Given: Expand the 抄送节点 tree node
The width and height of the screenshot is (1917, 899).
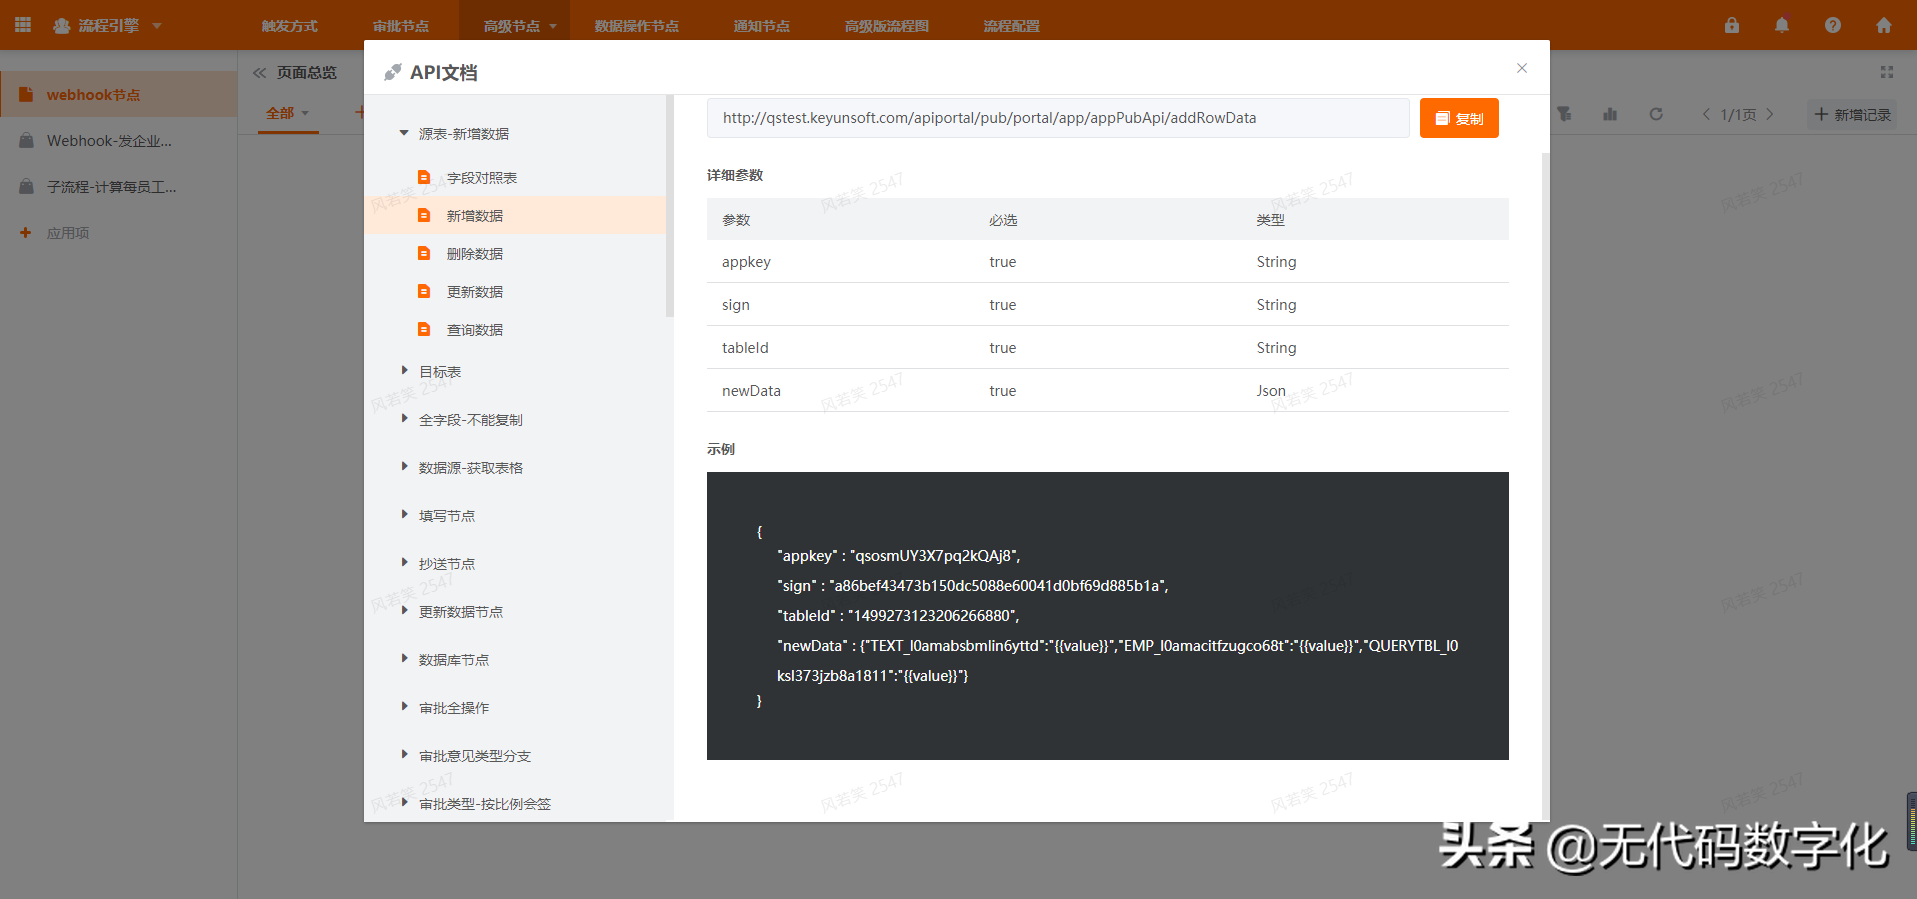Looking at the screenshot, I should [404, 562].
